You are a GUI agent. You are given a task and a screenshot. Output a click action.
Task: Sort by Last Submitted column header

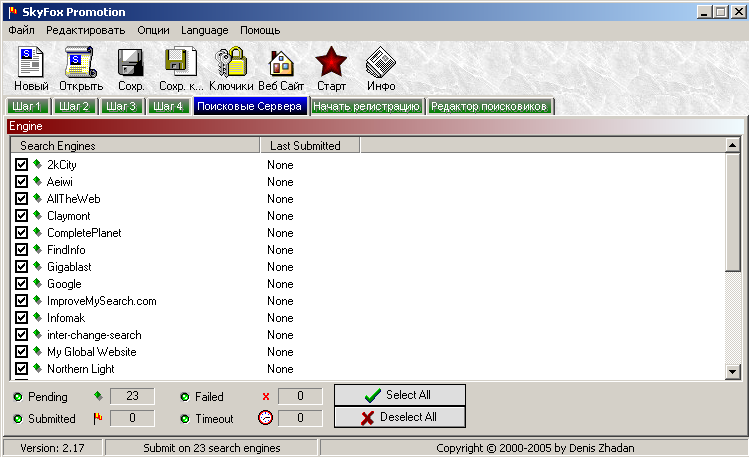(310, 146)
